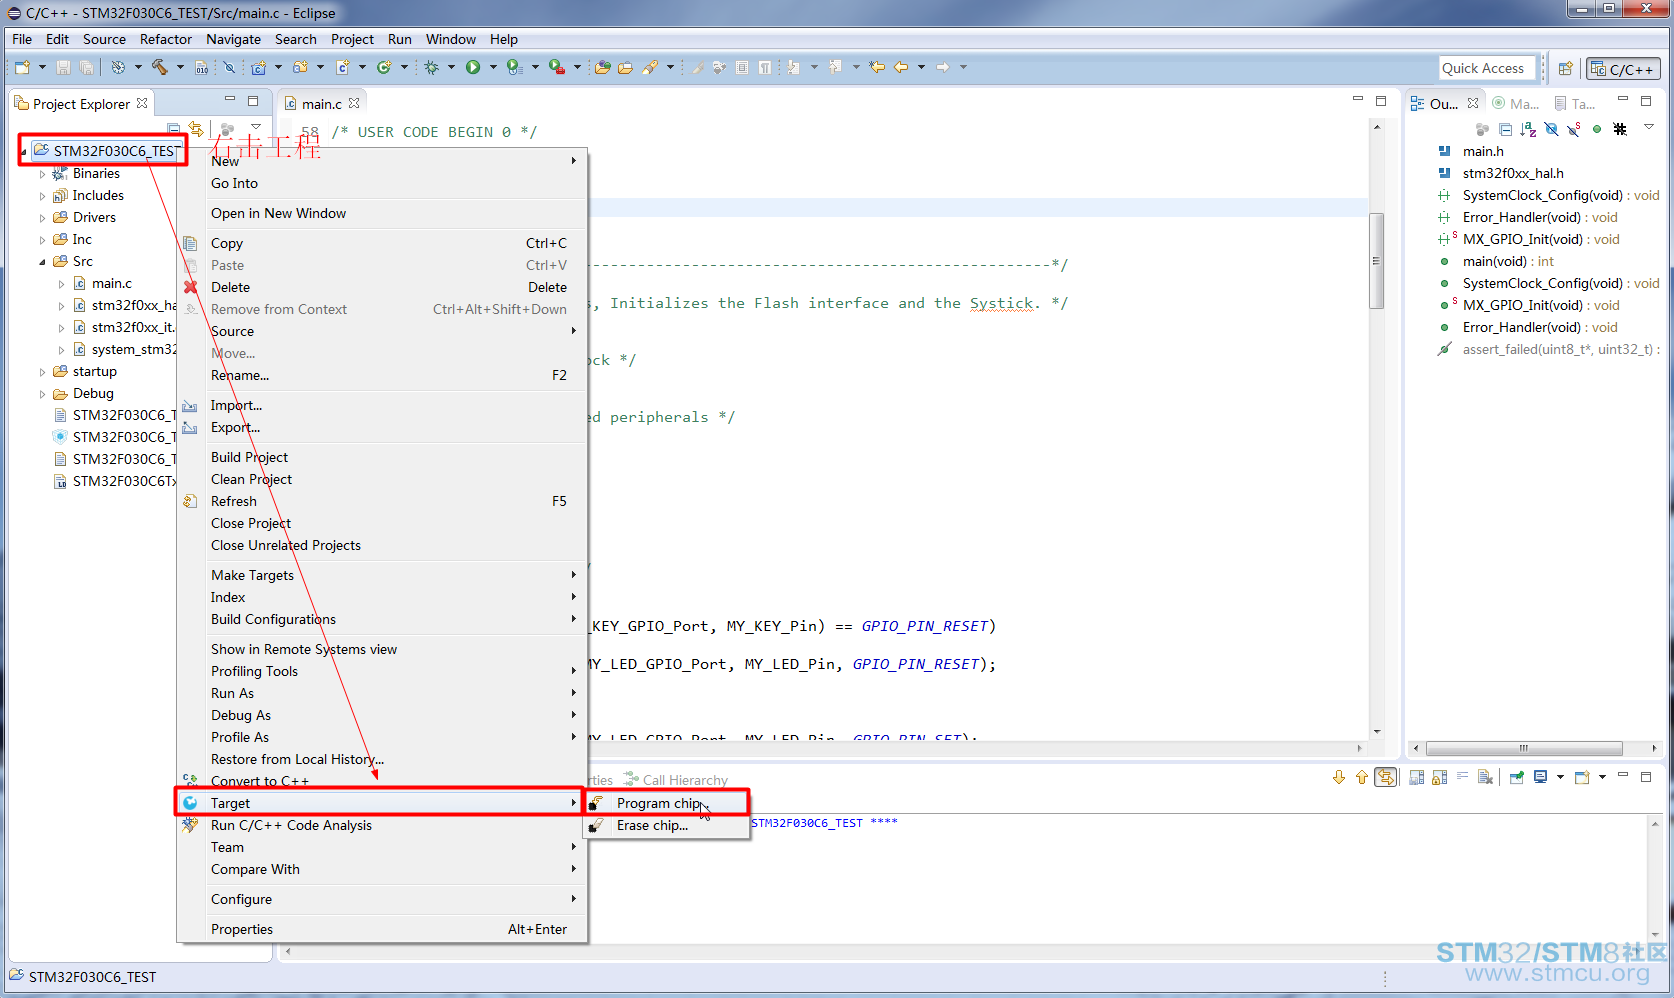The height and width of the screenshot is (998, 1674).
Task: Toggle Wrap/Swap console arrows button
Action: click(x=1386, y=777)
